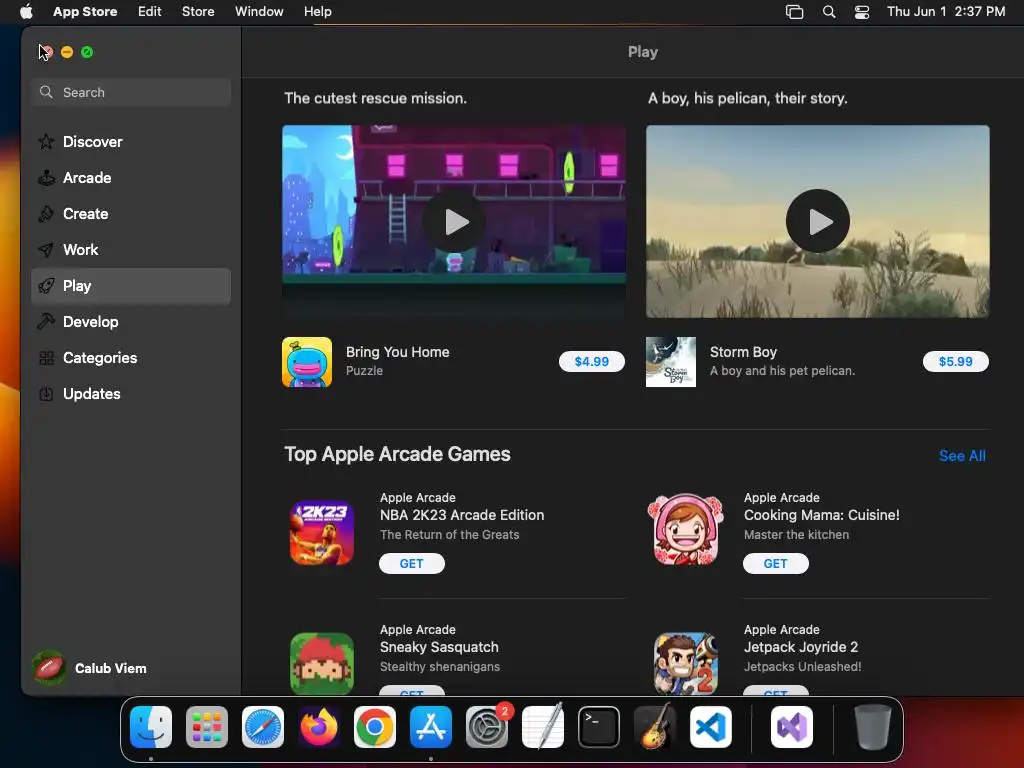The image size is (1024, 768).
Task: Click the Calub Viem account avatar
Action: pyautogui.click(x=49, y=668)
